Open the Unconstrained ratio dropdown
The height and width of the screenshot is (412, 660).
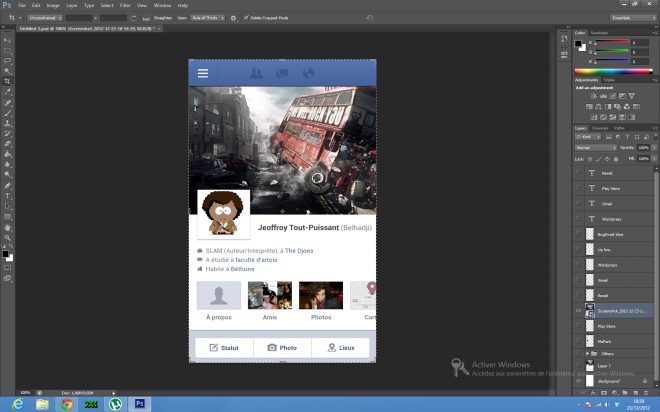(45, 18)
